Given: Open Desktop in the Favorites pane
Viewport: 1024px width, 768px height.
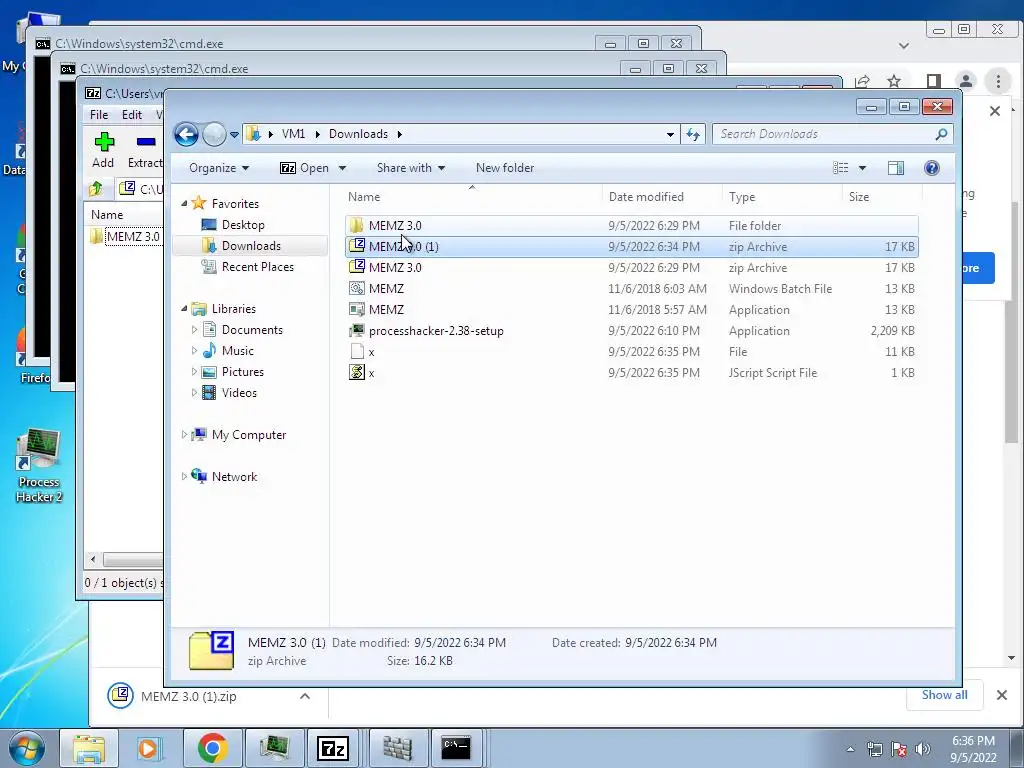Looking at the screenshot, I should (242, 225).
